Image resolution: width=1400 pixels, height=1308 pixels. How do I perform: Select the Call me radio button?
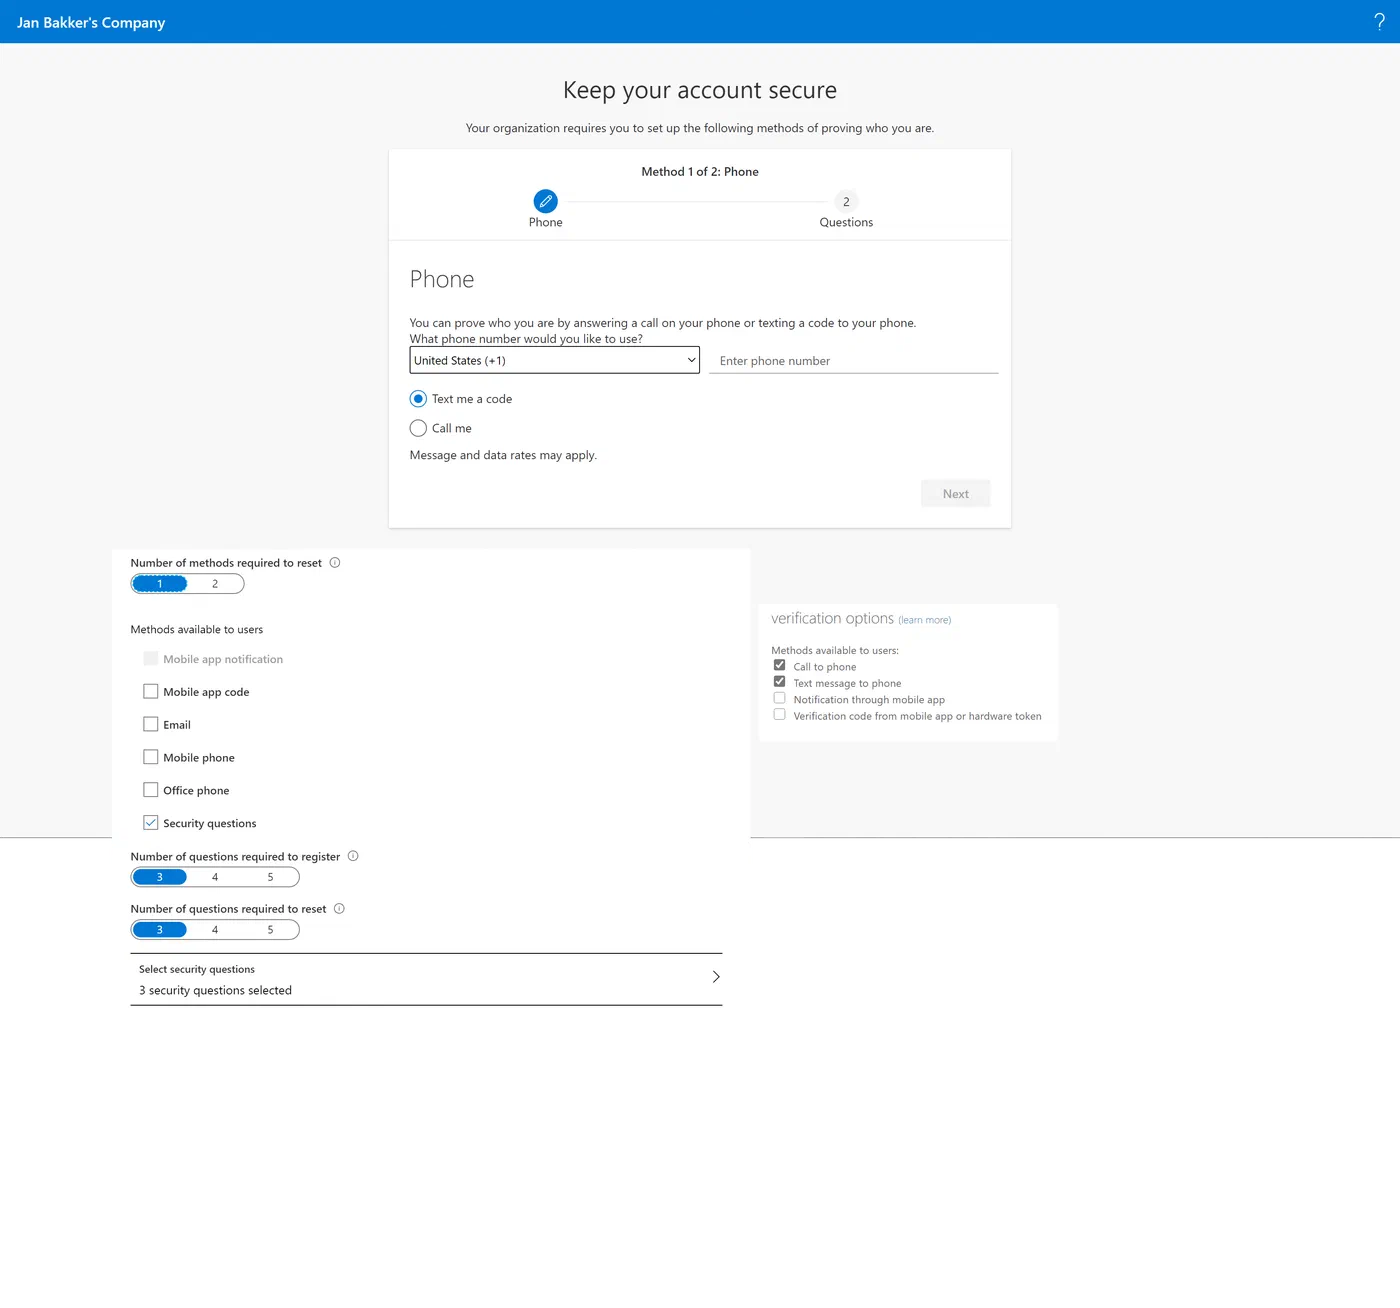(x=418, y=428)
